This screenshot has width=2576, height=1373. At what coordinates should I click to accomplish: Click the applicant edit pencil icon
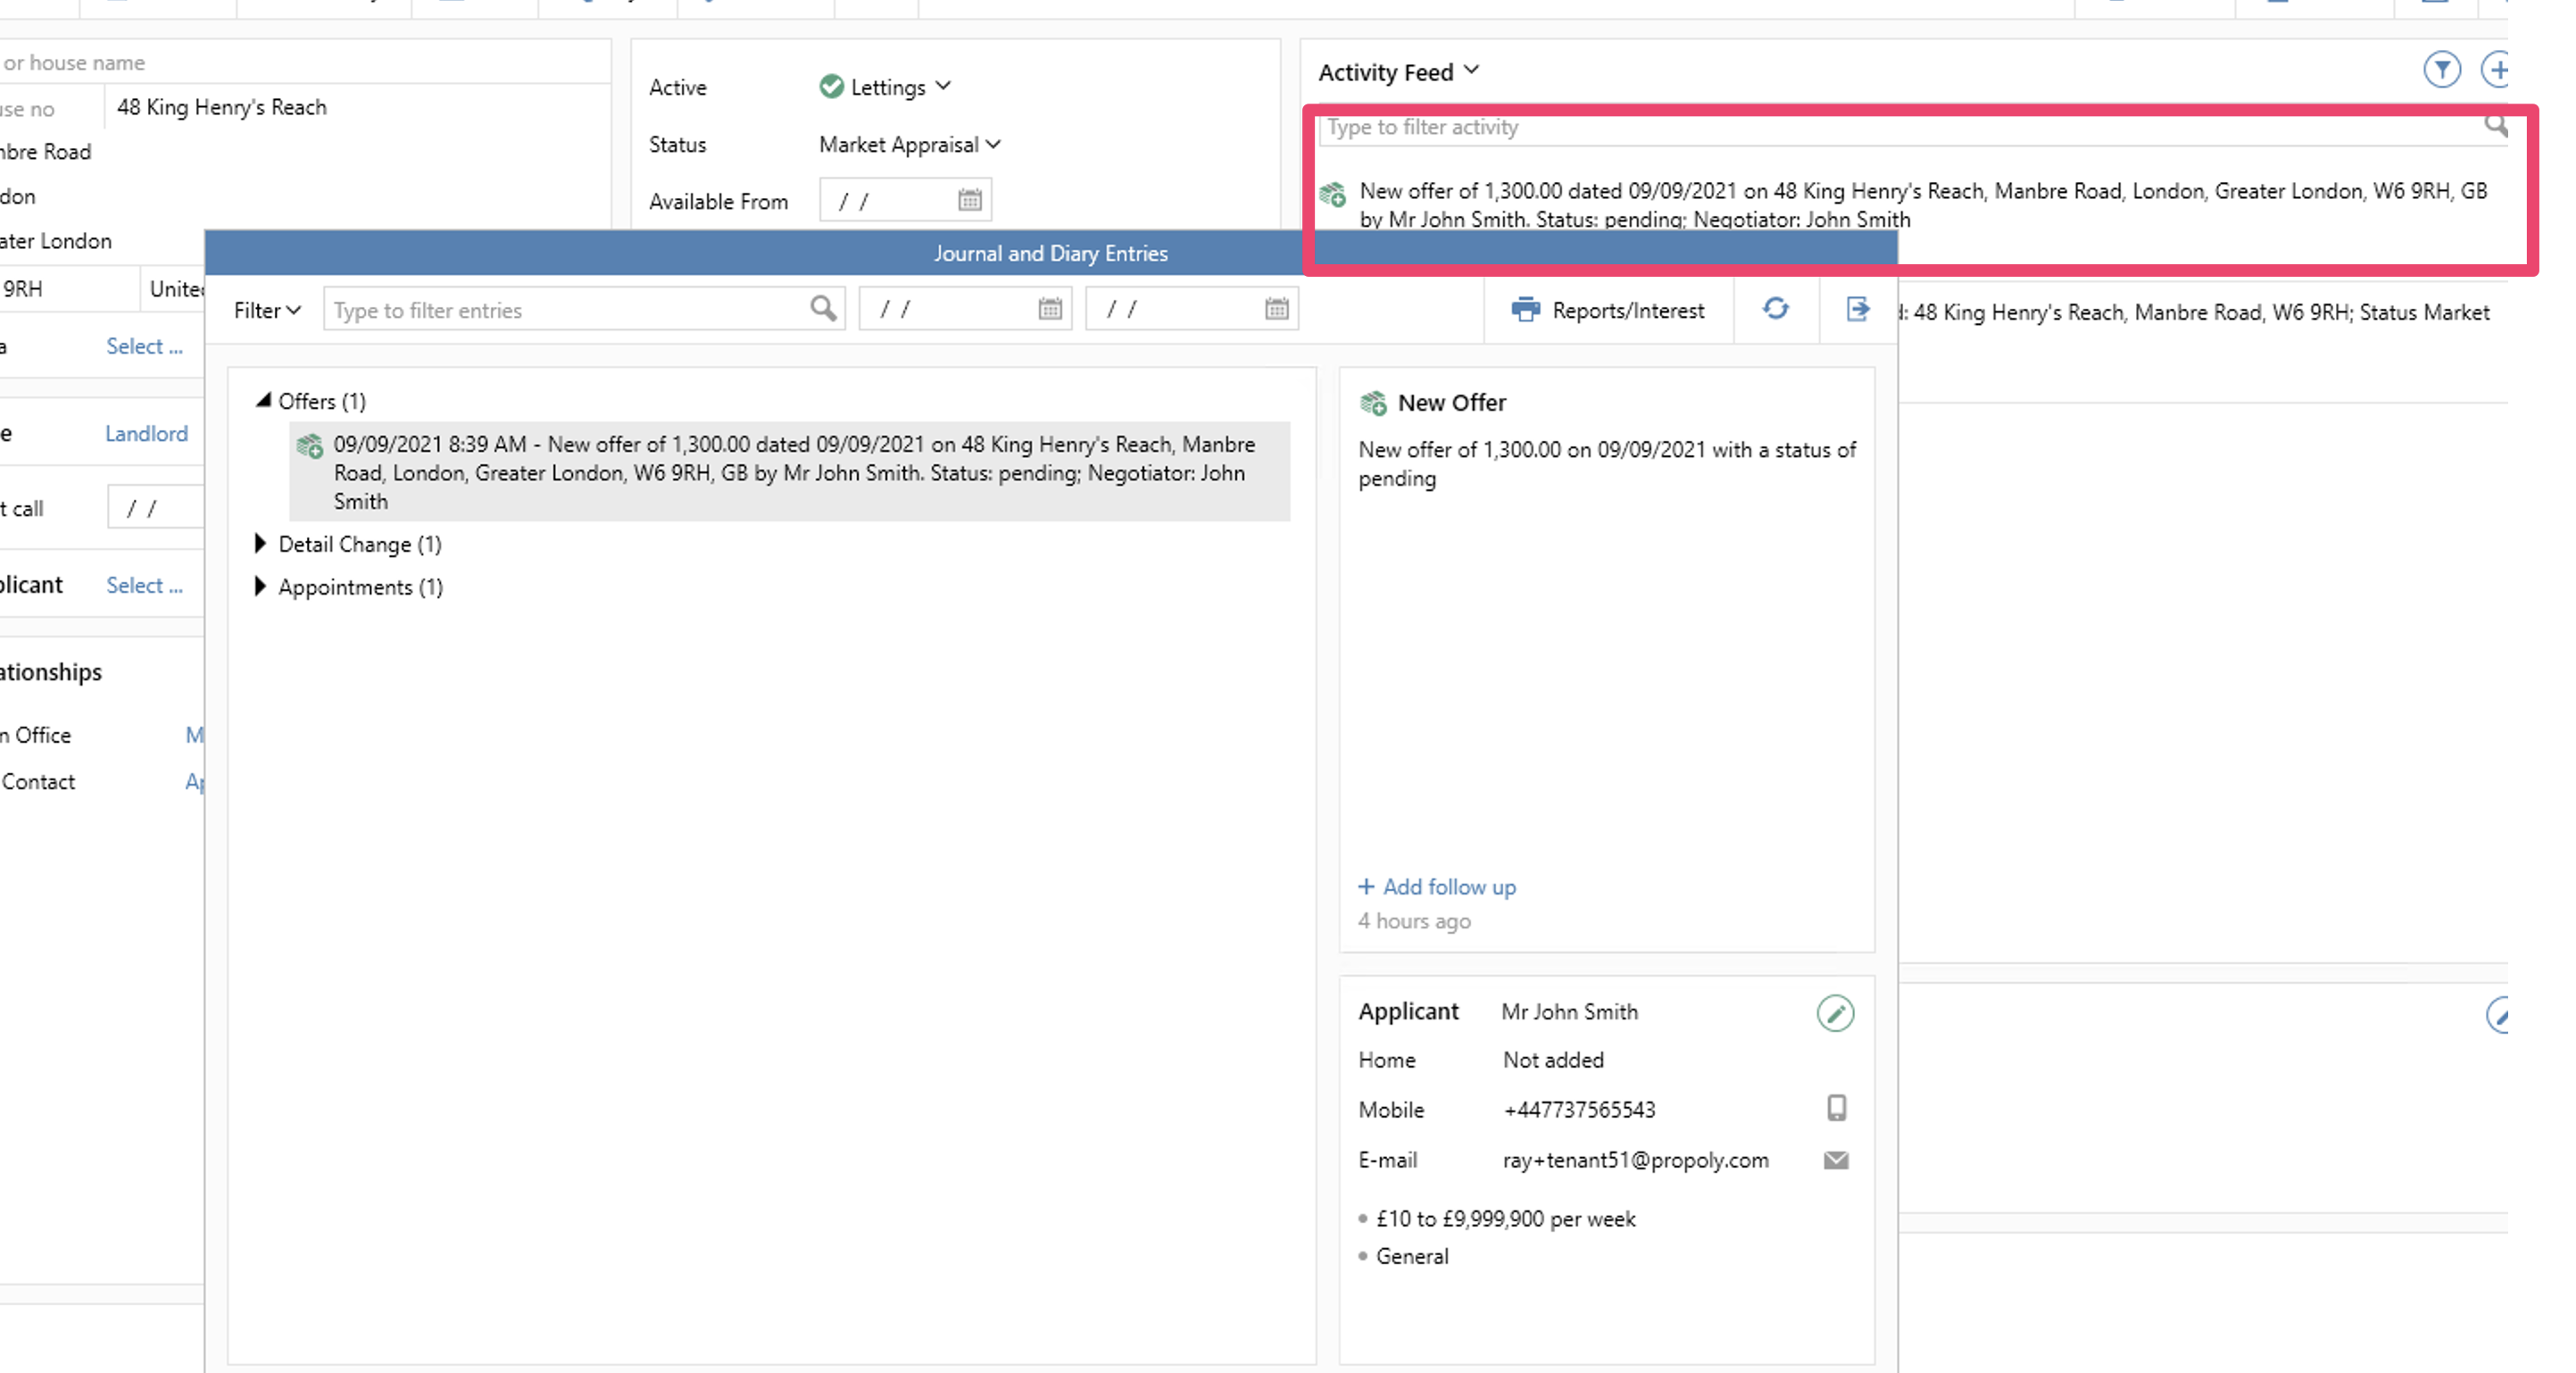click(x=1834, y=1013)
